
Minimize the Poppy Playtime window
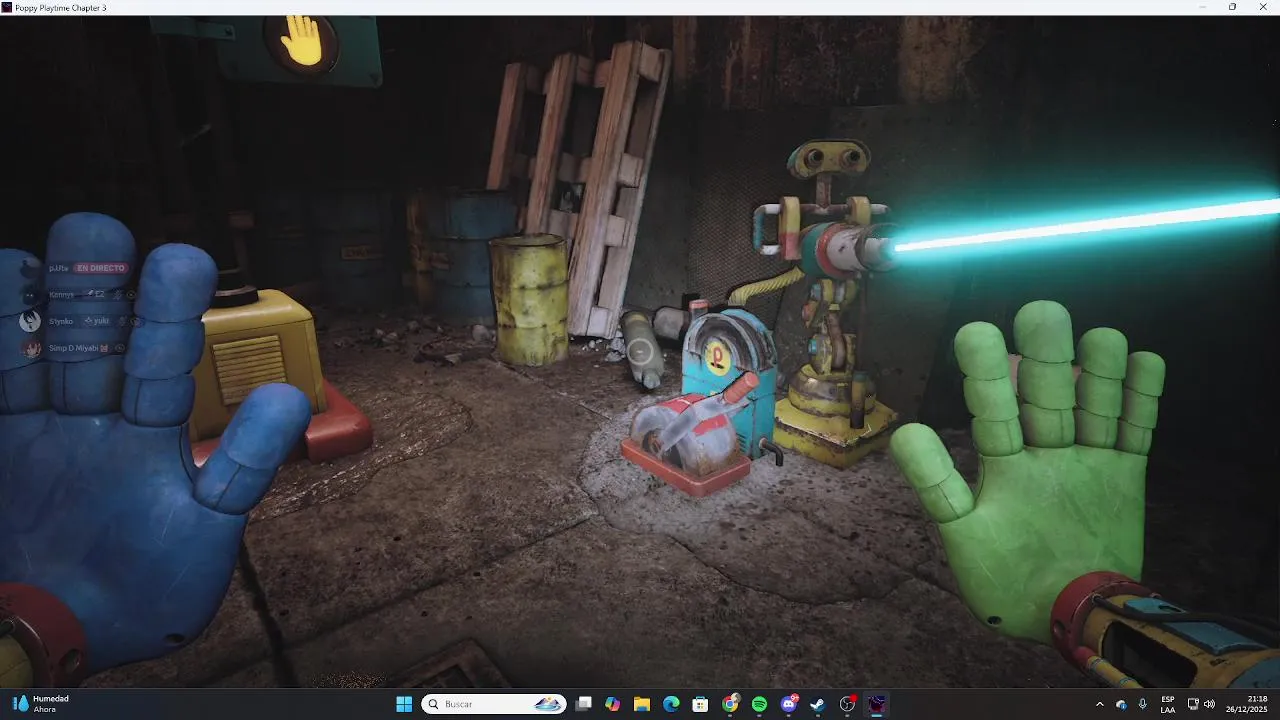(1203, 7)
